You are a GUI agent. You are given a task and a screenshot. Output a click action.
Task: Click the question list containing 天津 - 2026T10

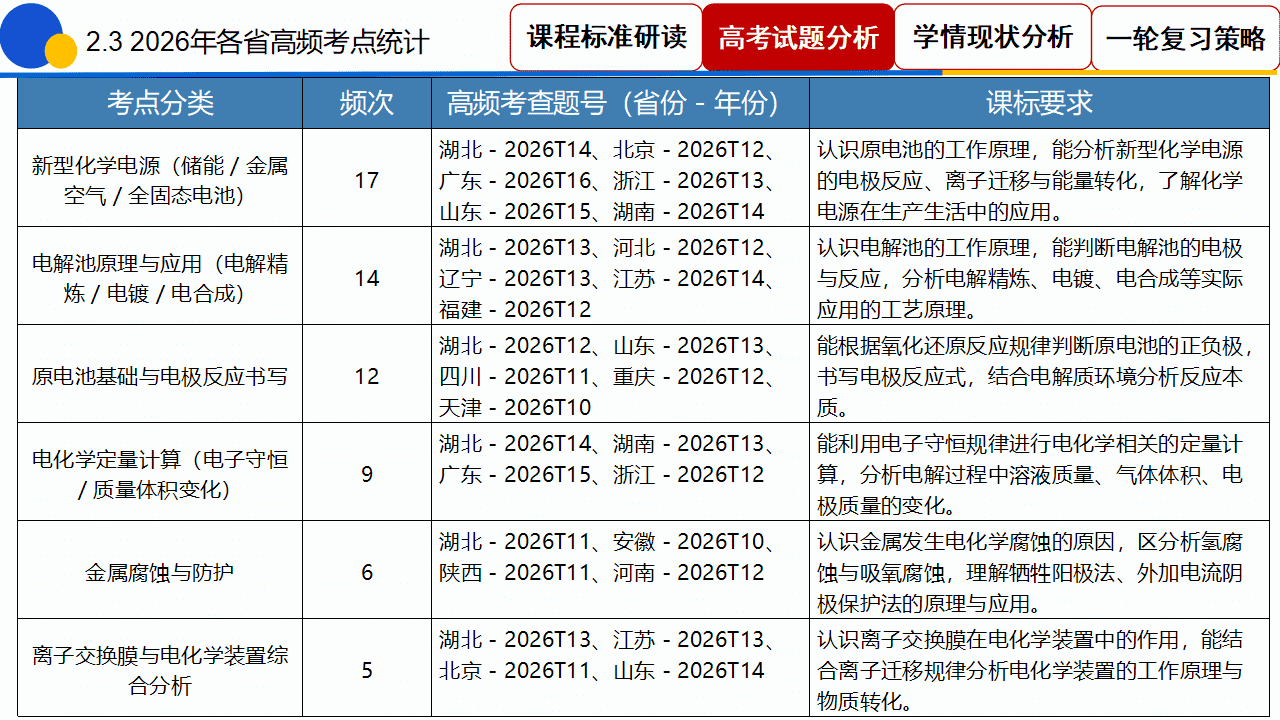(620, 376)
